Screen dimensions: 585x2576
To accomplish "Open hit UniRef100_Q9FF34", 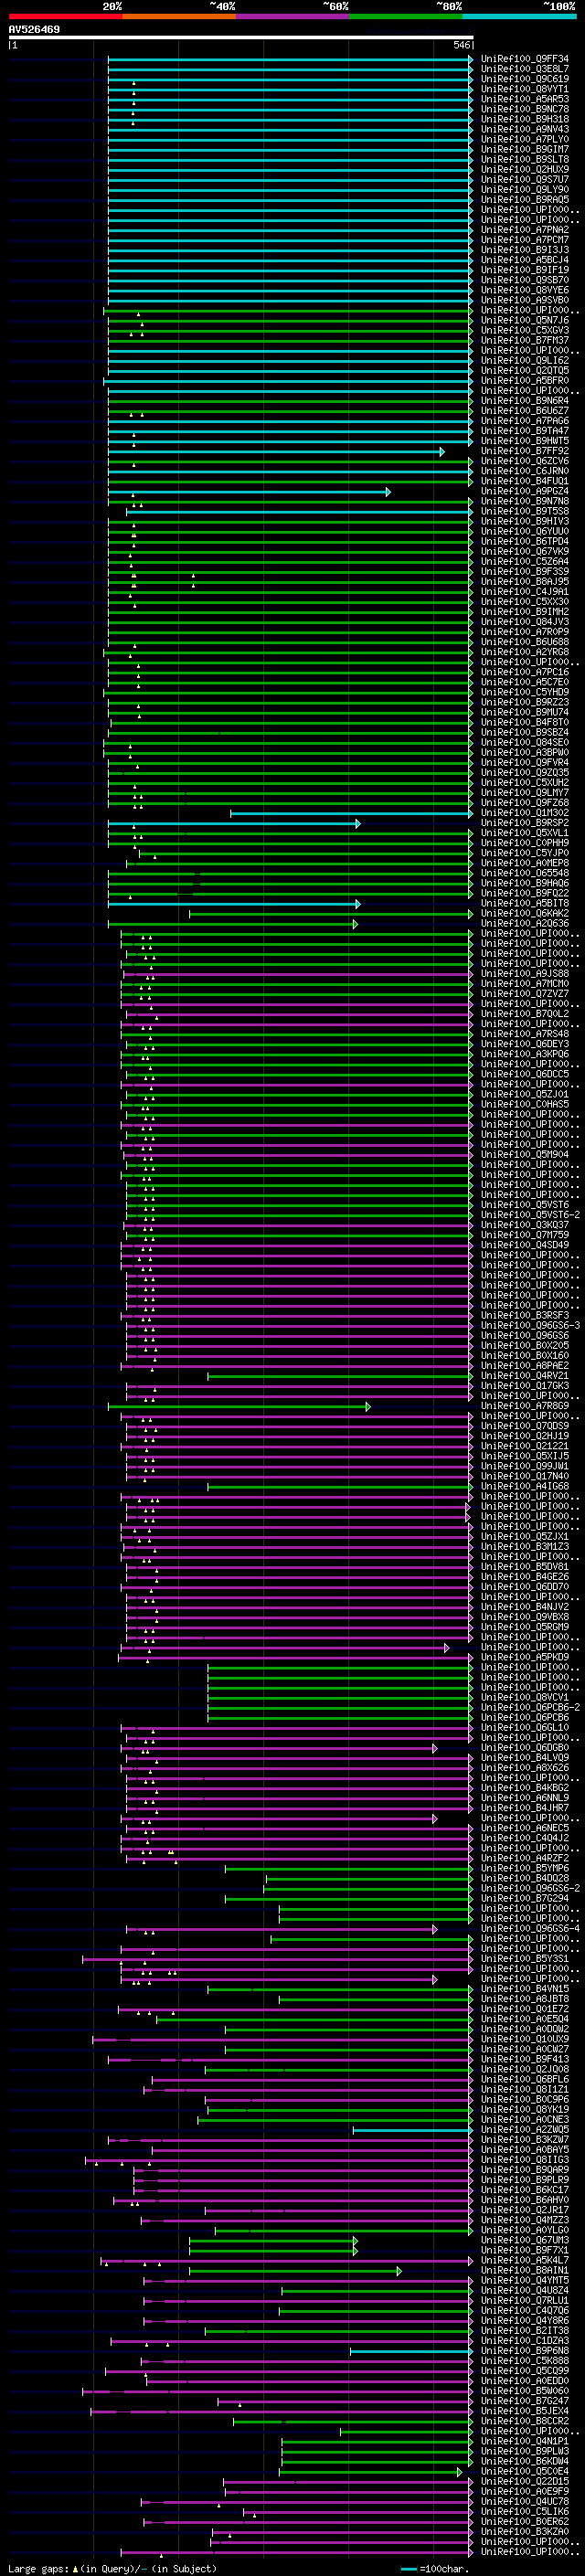I will (525, 59).
